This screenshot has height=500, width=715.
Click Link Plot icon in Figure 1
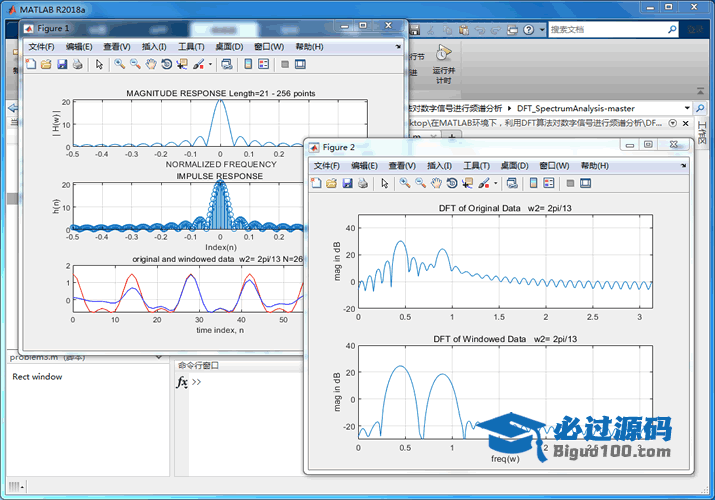click(x=227, y=64)
